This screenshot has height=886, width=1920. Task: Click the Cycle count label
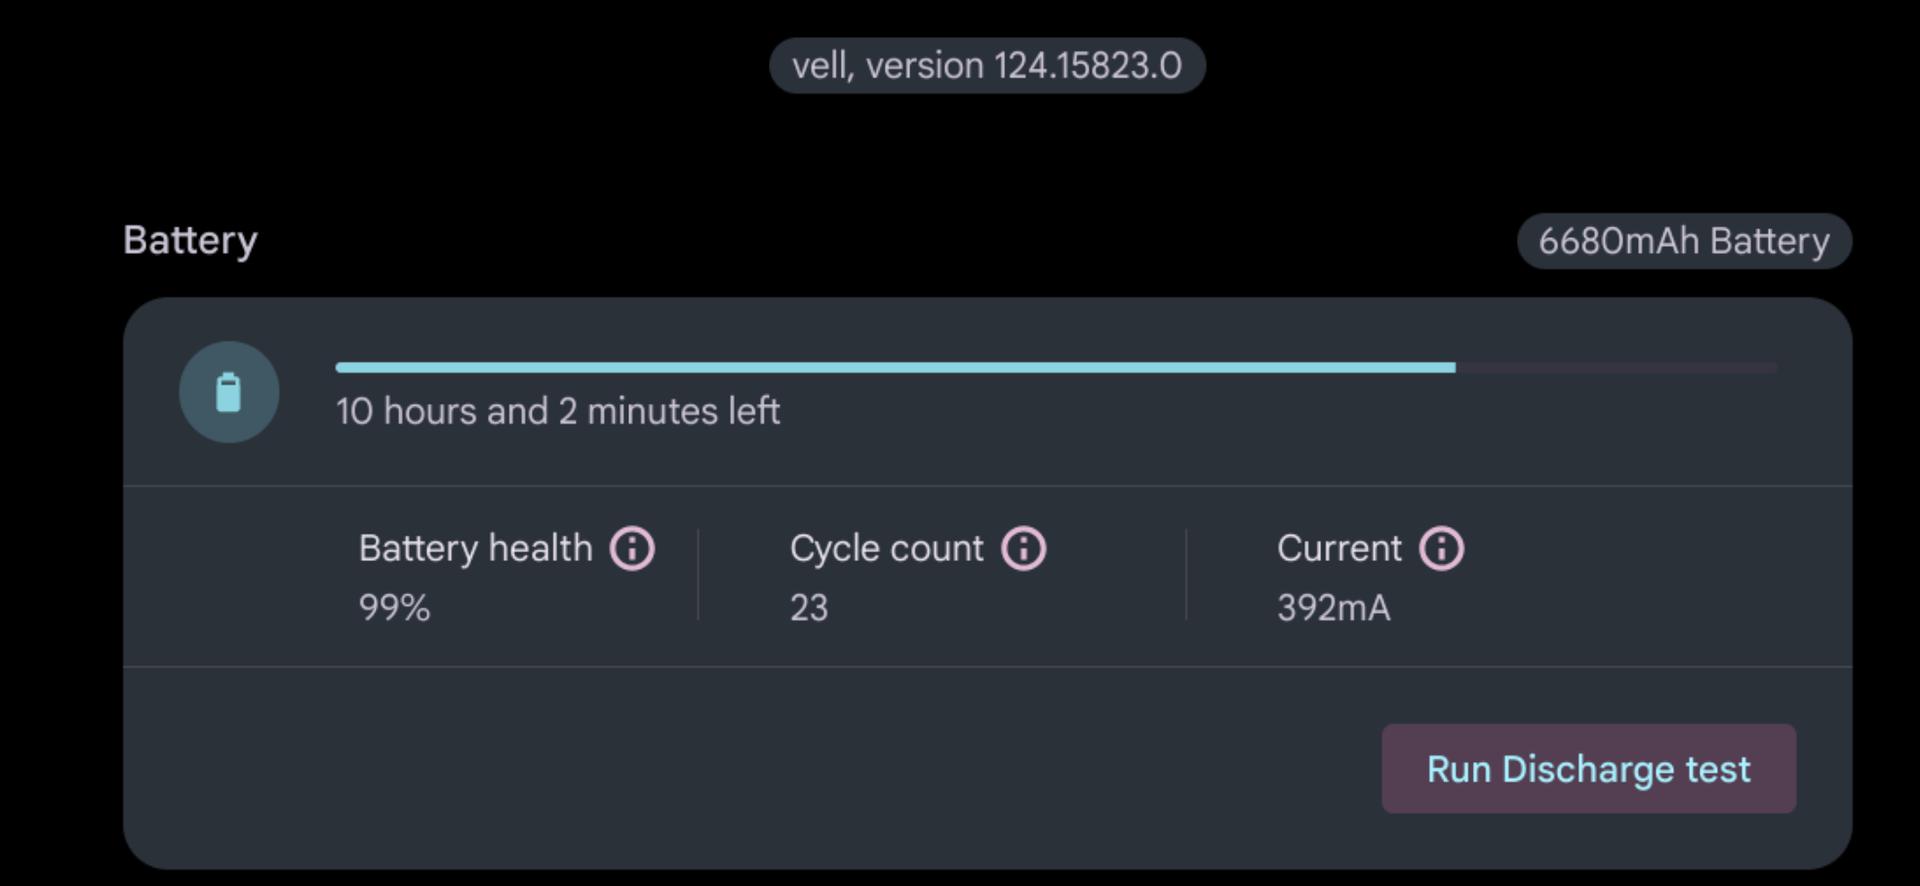[x=886, y=548]
